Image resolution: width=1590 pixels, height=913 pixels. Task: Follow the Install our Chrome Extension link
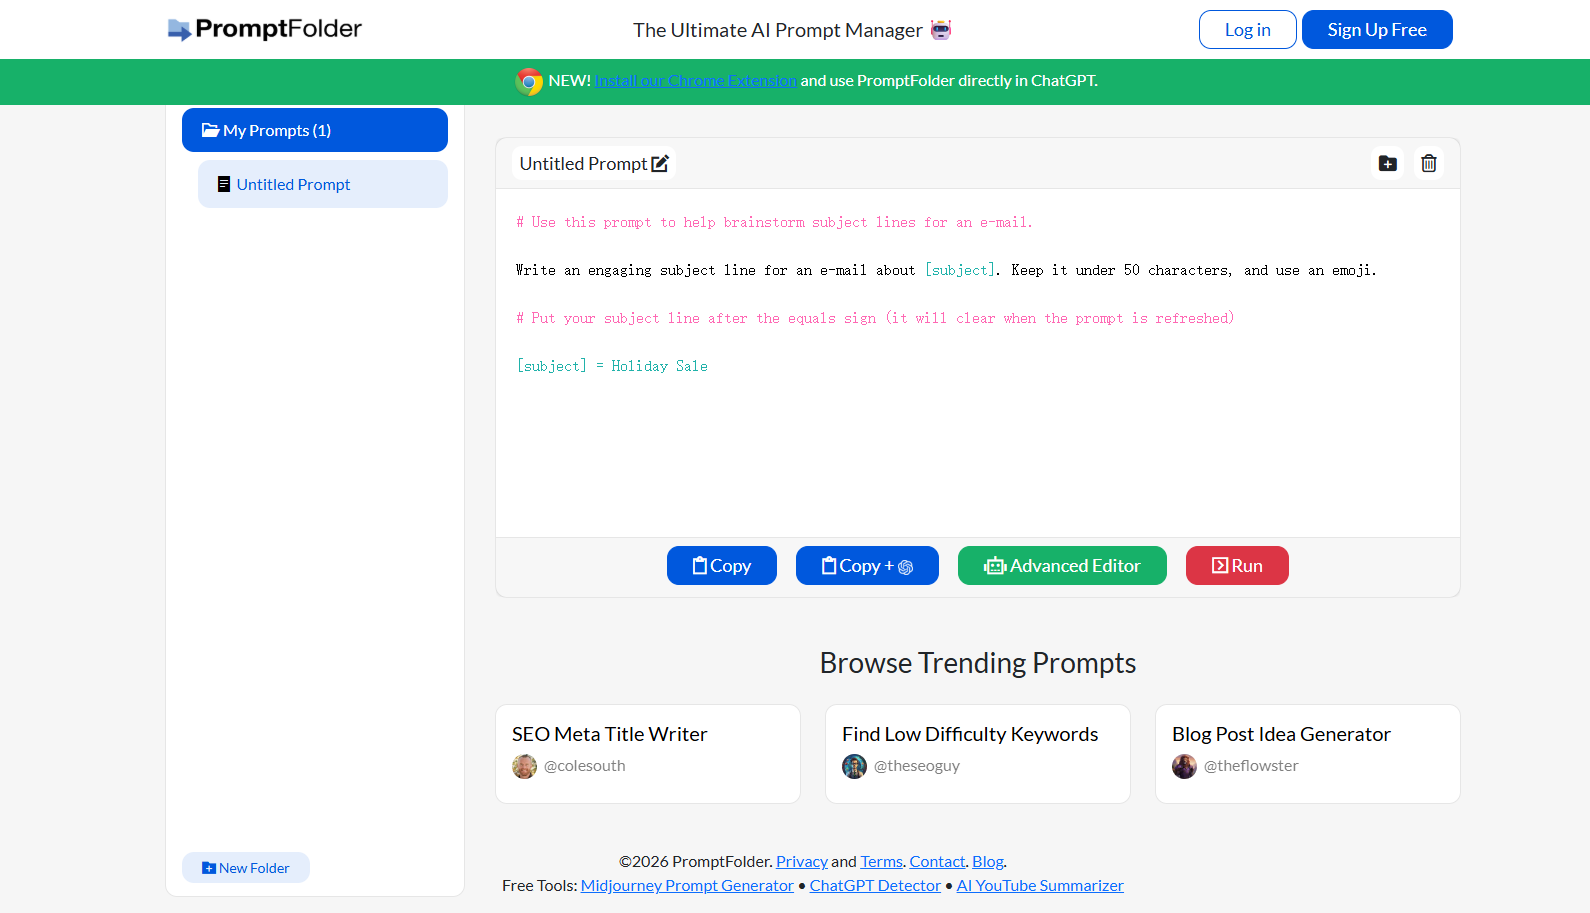(696, 81)
